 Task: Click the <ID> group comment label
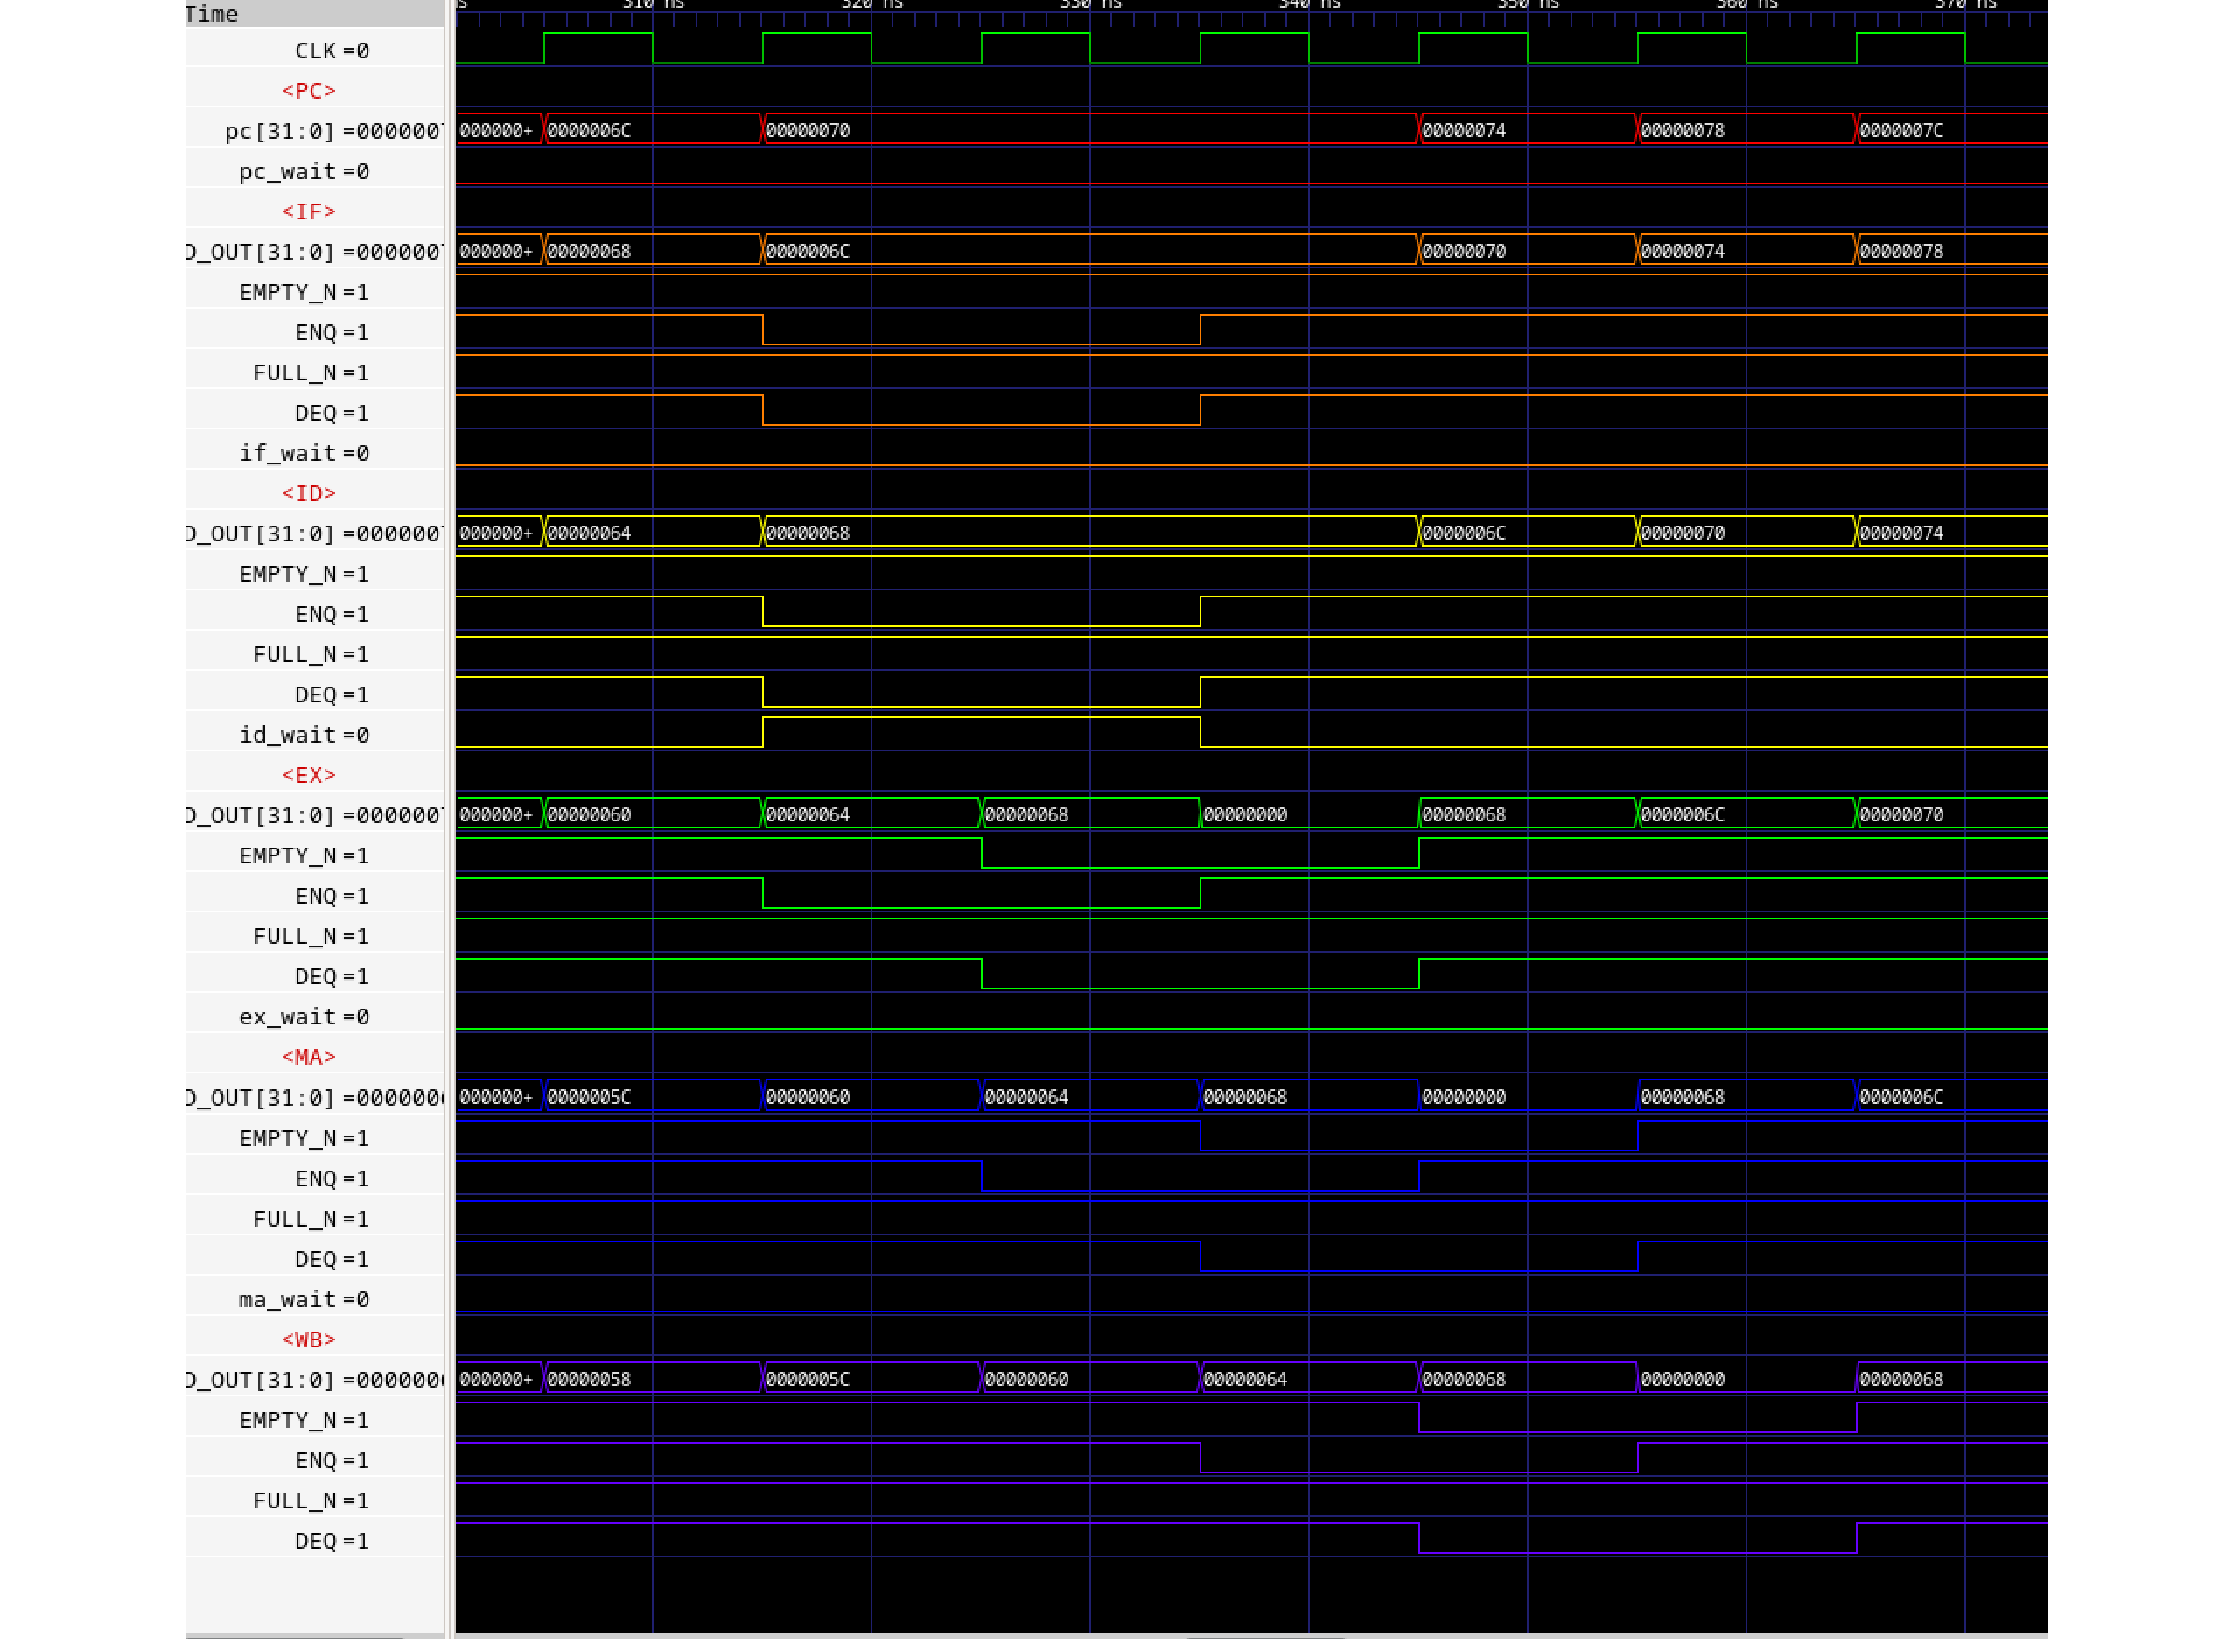308,494
